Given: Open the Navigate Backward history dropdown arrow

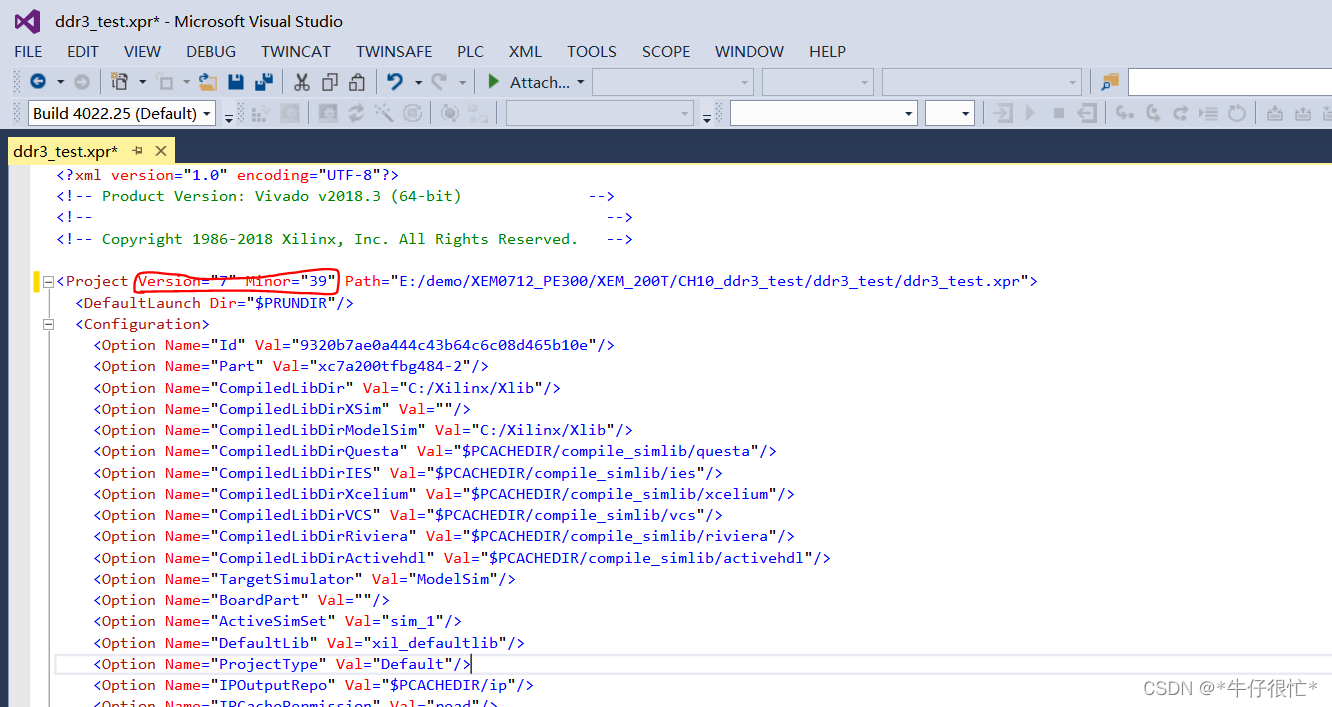Looking at the screenshot, I should (60, 82).
